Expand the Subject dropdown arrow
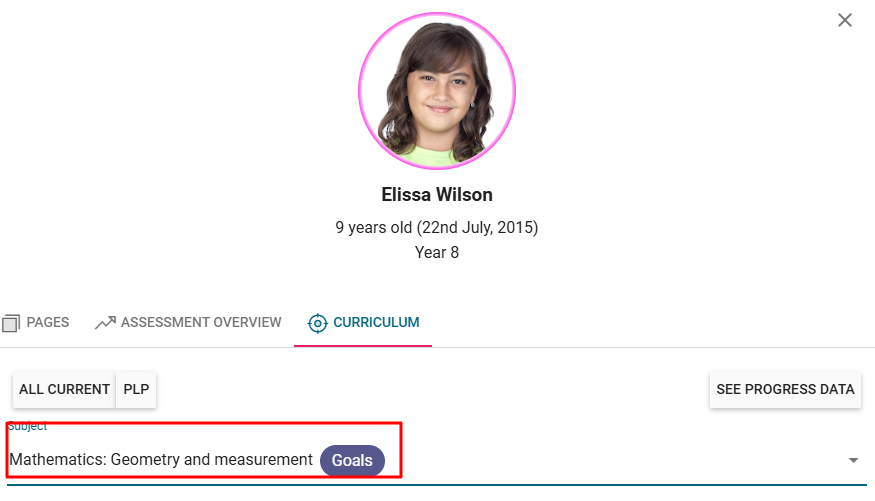 click(853, 460)
